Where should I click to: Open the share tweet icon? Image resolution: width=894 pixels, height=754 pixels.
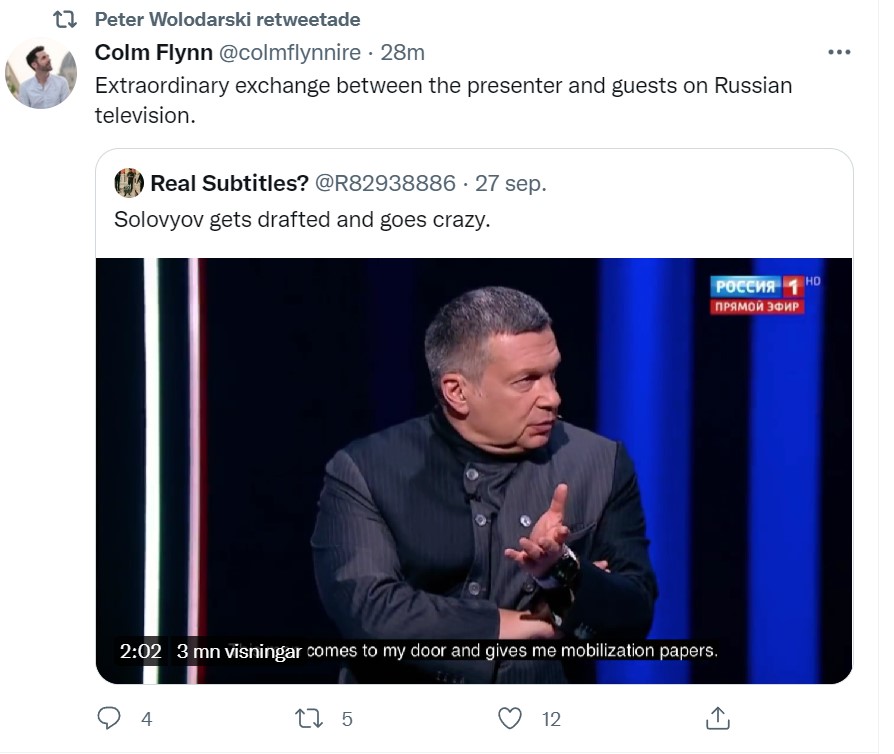pyautogui.click(x=717, y=718)
